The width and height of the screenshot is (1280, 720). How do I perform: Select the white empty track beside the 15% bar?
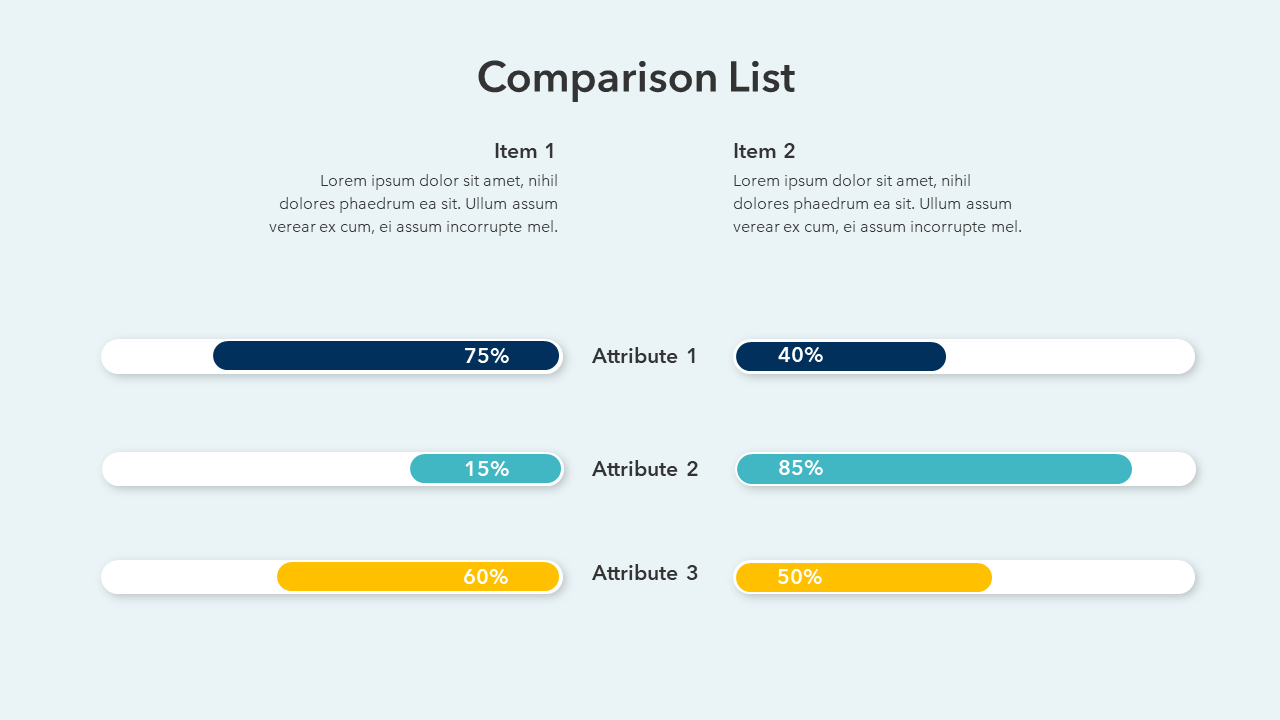255,469
